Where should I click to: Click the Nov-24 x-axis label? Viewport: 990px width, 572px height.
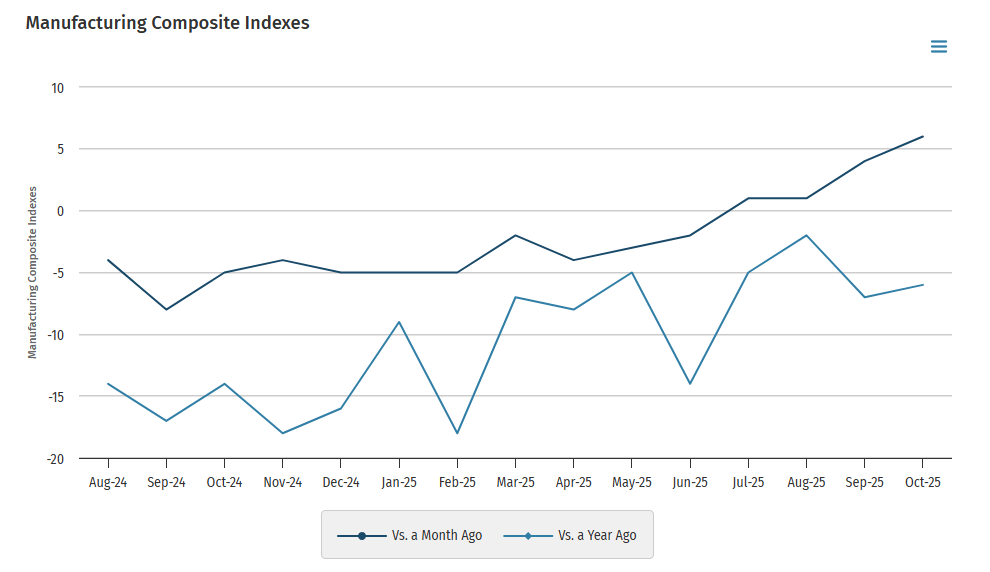[282, 482]
